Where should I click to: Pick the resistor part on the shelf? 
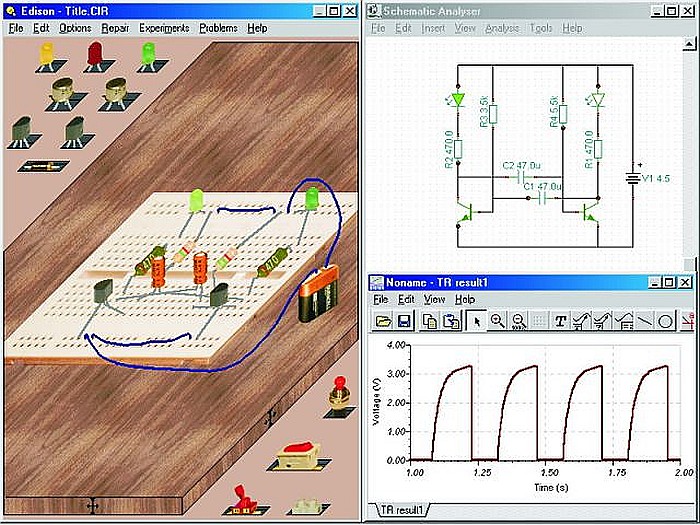tap(43, 167)
